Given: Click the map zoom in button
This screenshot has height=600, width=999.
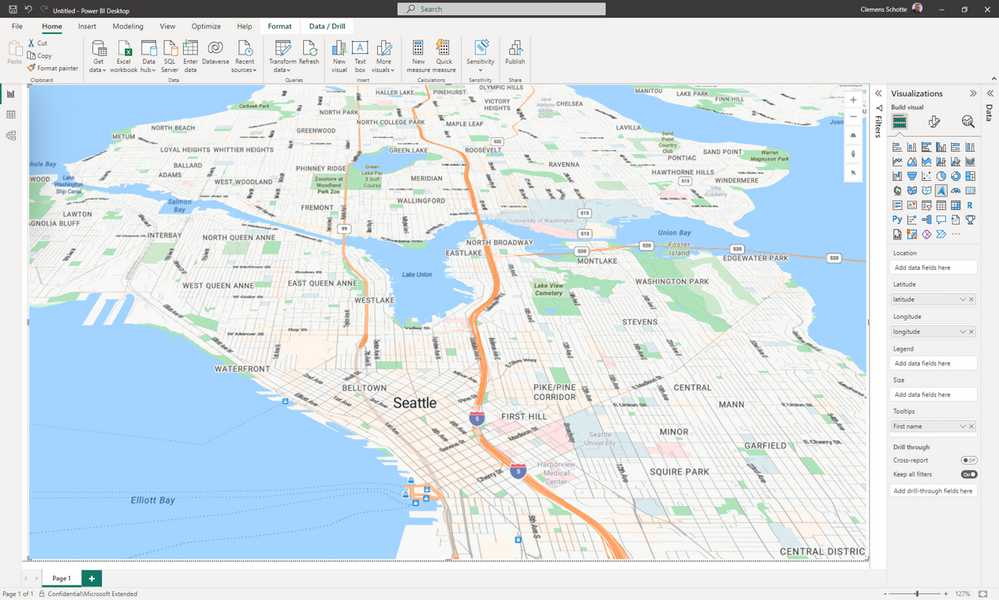Looking at the screenshot, I should 852,99.
